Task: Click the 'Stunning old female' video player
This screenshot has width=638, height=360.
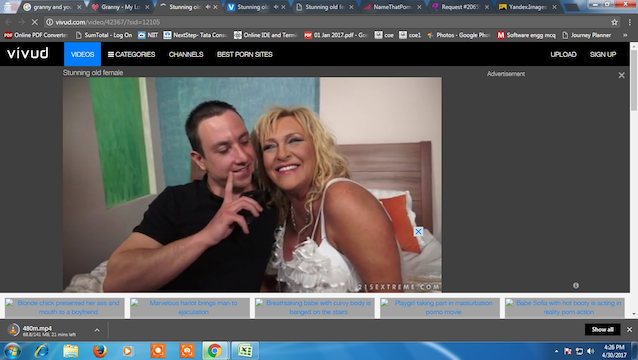Action: click(x=252, y=185)
